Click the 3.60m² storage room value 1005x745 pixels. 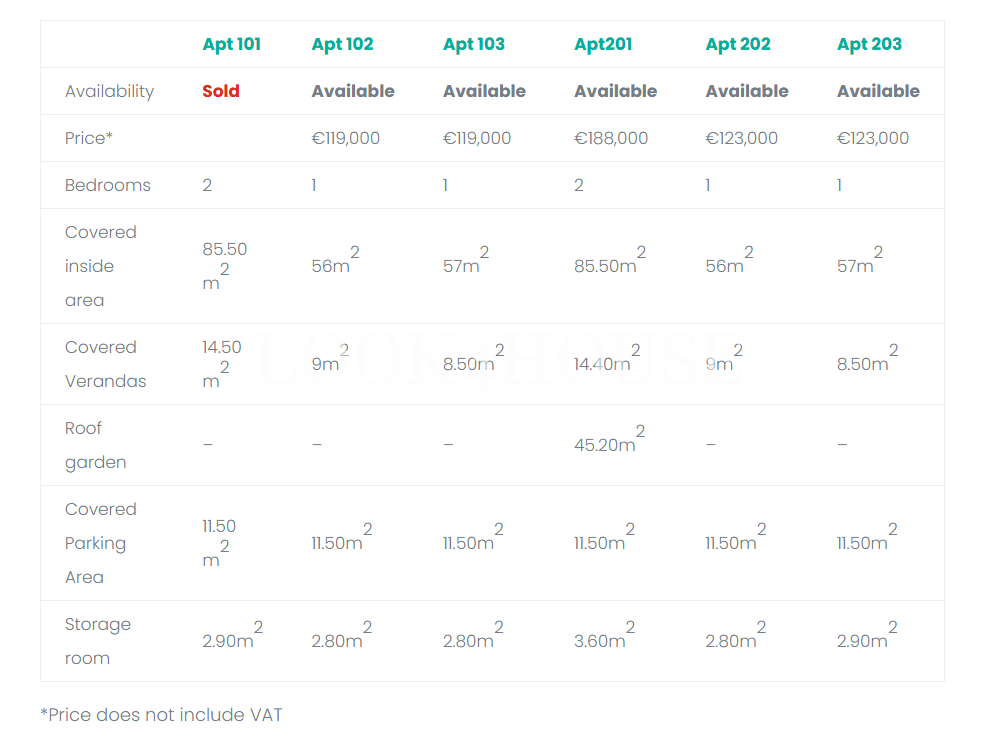click(x=604, y=635)
